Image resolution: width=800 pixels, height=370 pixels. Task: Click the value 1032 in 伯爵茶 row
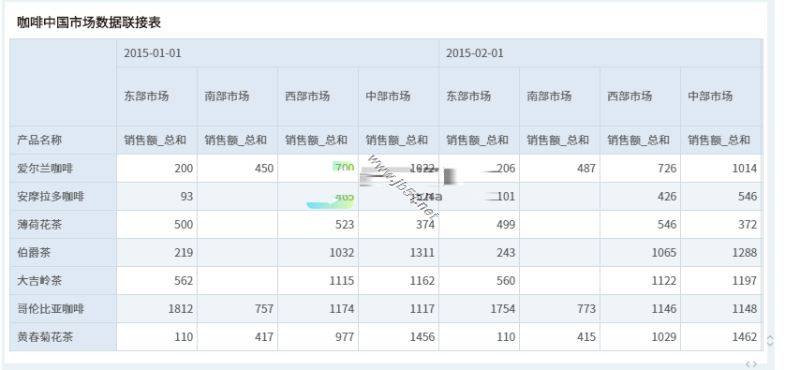pyautogui.click(x=342, y=253)
